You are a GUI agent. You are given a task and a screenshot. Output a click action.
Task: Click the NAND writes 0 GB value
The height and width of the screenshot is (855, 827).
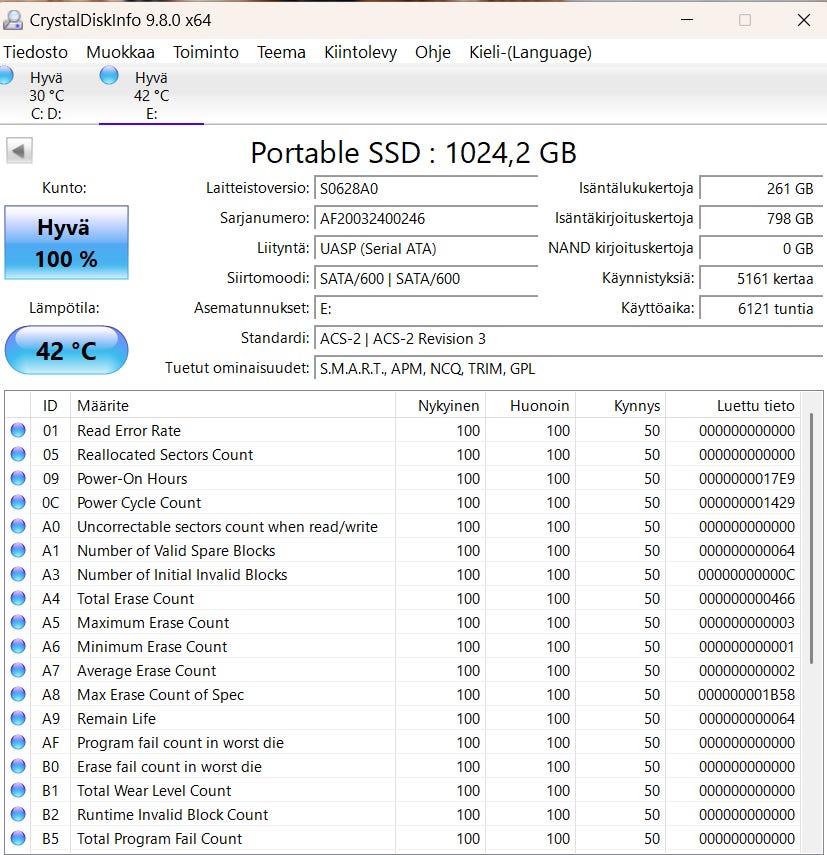point(761,249)
